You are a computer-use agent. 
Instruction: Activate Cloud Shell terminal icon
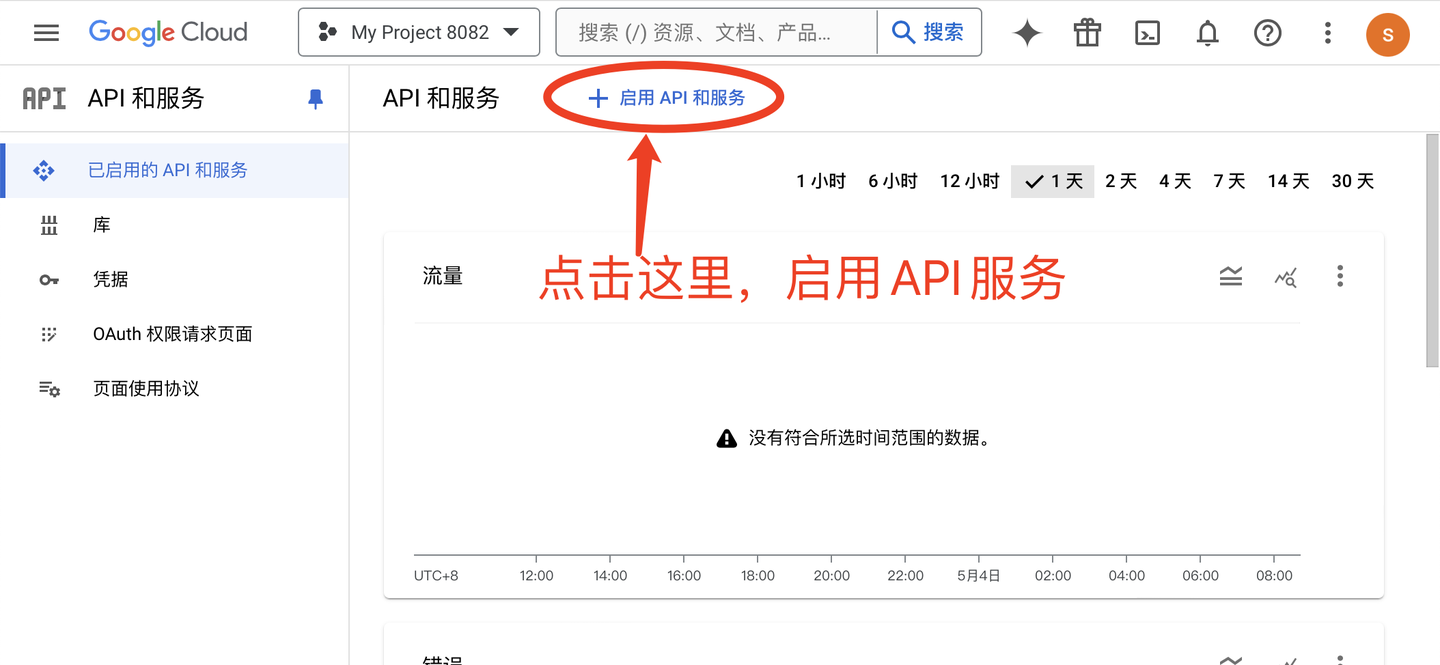(1147, 33)
